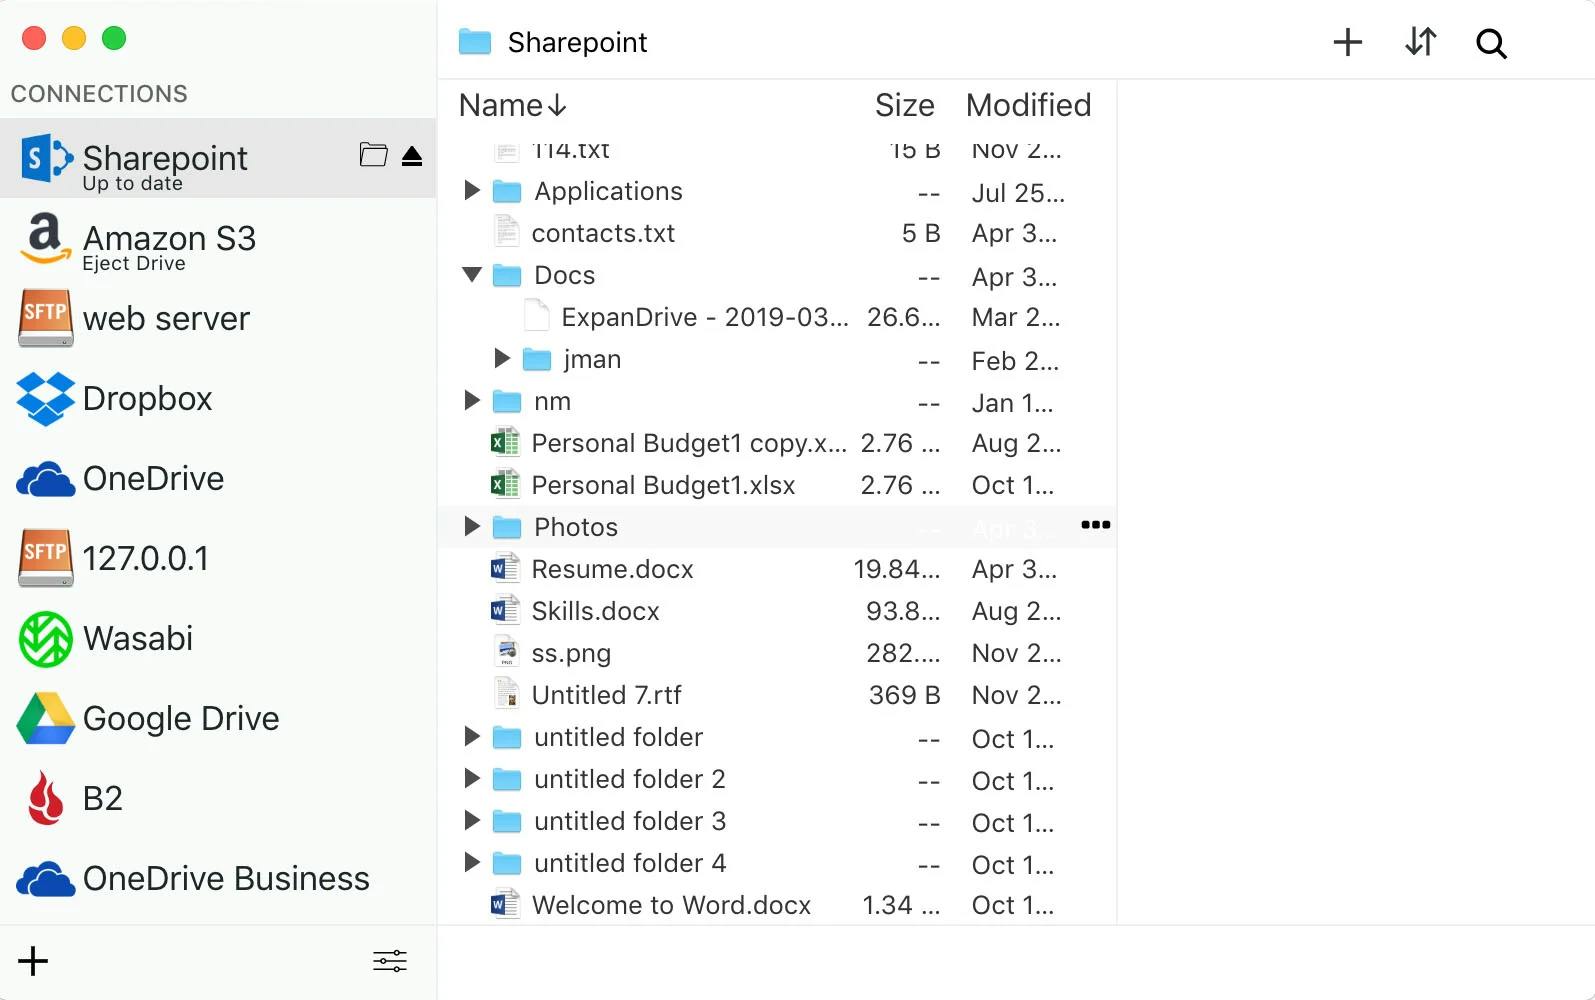This screenshot has height=1000, width=1595.
Task: Click the OneDrive Business cloud icon
Action: pos(45,880)
